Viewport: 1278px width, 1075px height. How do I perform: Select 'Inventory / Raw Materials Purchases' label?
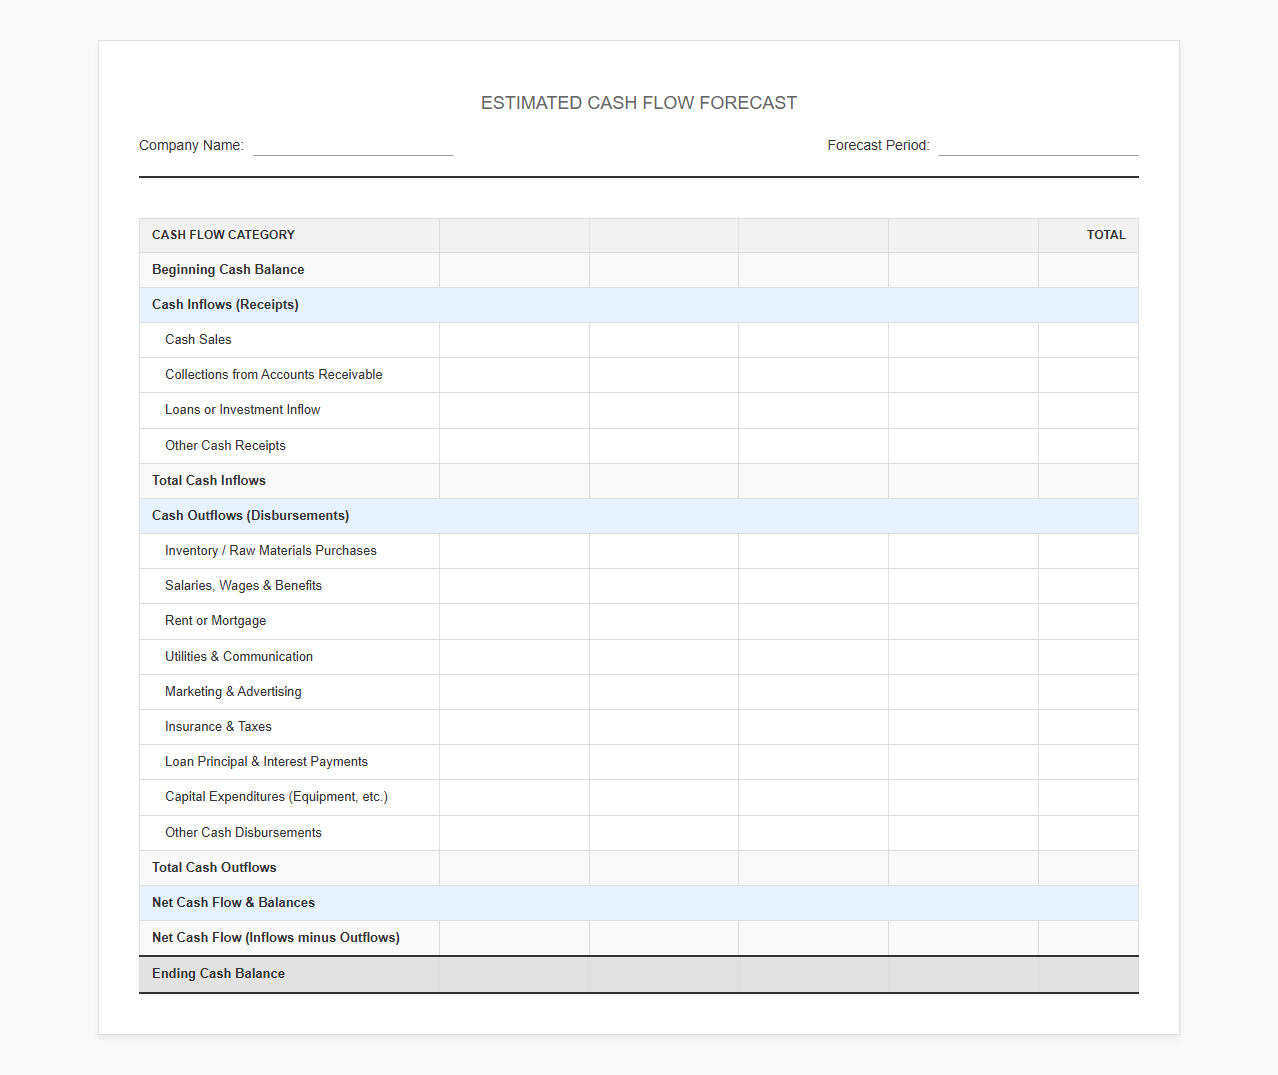coord(271,551)
